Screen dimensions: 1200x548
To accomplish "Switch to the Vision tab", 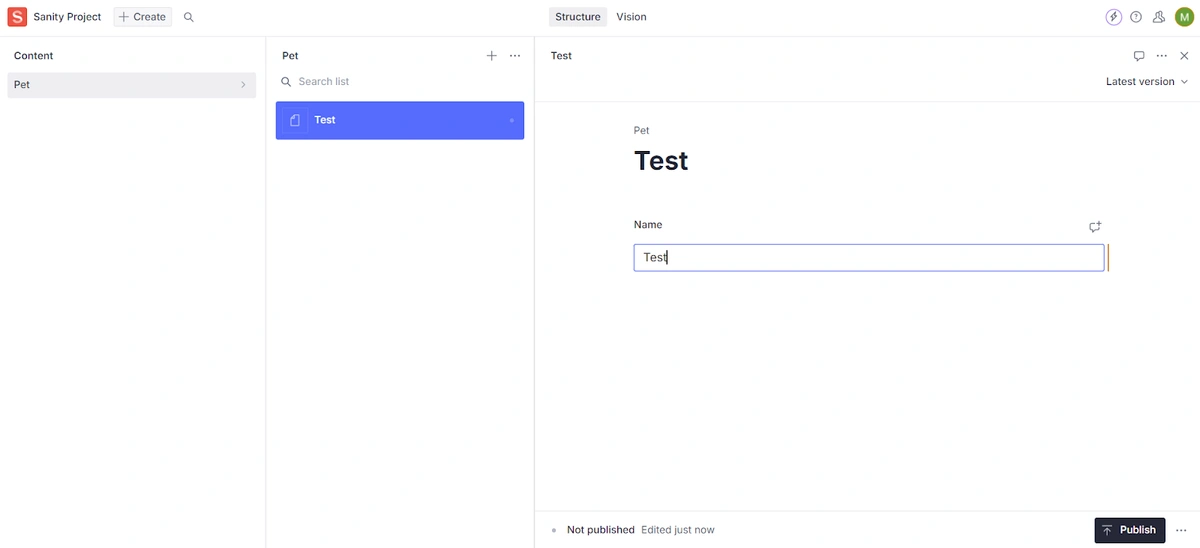I will [x=631, y=17].
